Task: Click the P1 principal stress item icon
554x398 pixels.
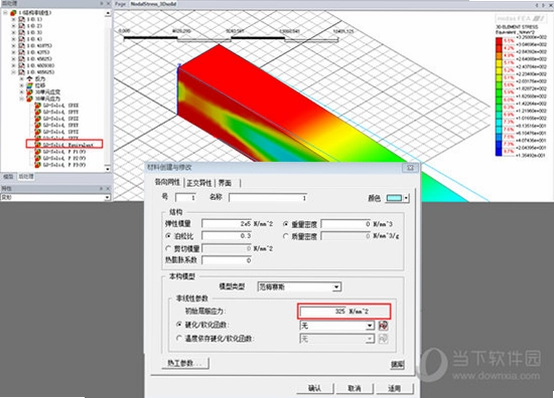Action: 37,152
